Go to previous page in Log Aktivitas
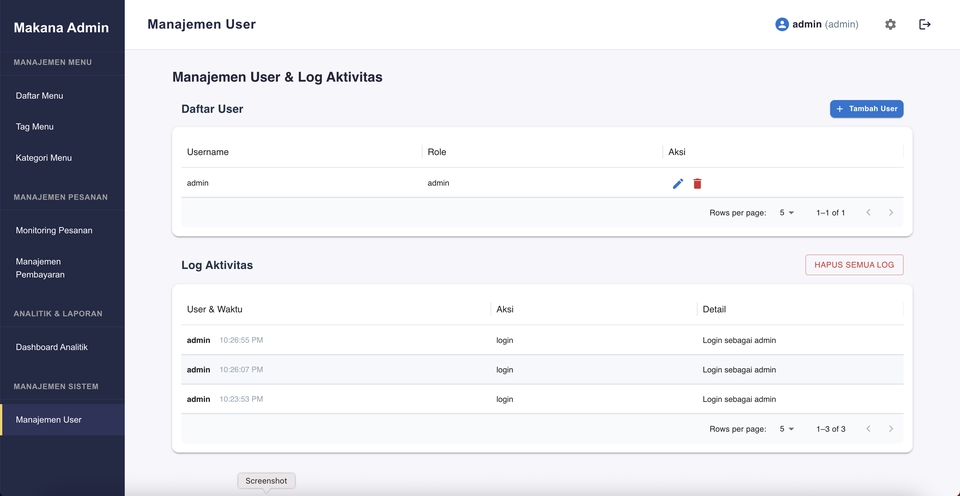This screenshot has height=496, width=960. 868,429
